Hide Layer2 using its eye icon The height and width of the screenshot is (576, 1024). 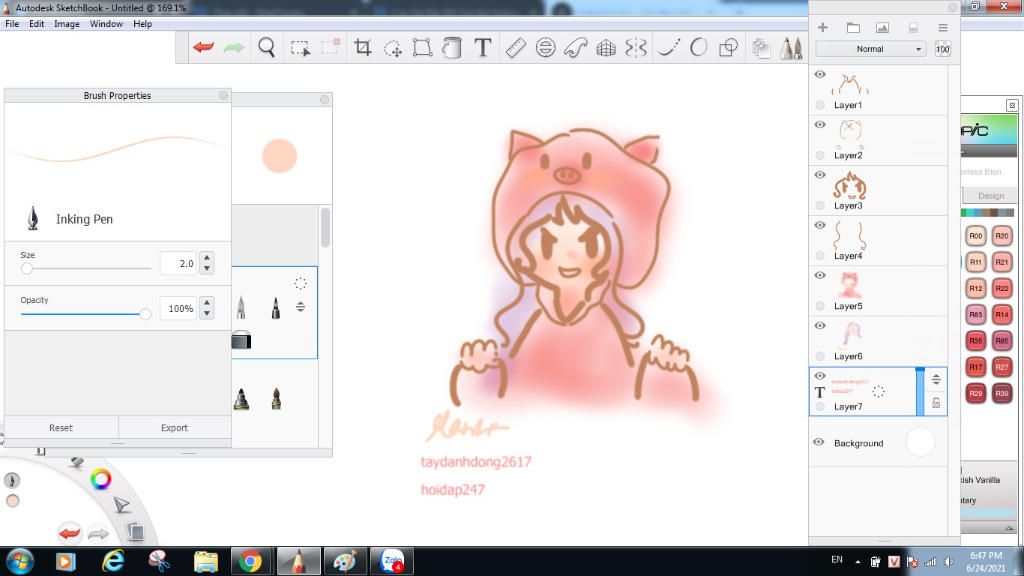820,125
